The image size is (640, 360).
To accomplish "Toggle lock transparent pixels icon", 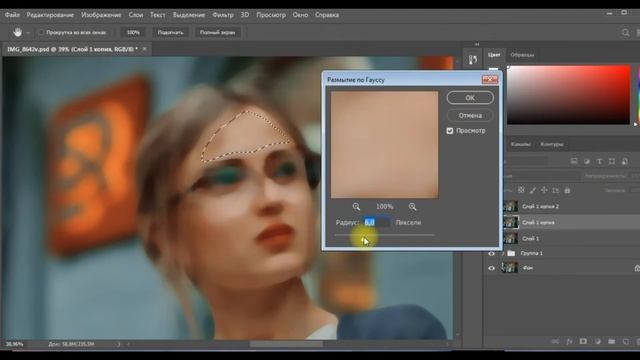I will tap(521, 190).
